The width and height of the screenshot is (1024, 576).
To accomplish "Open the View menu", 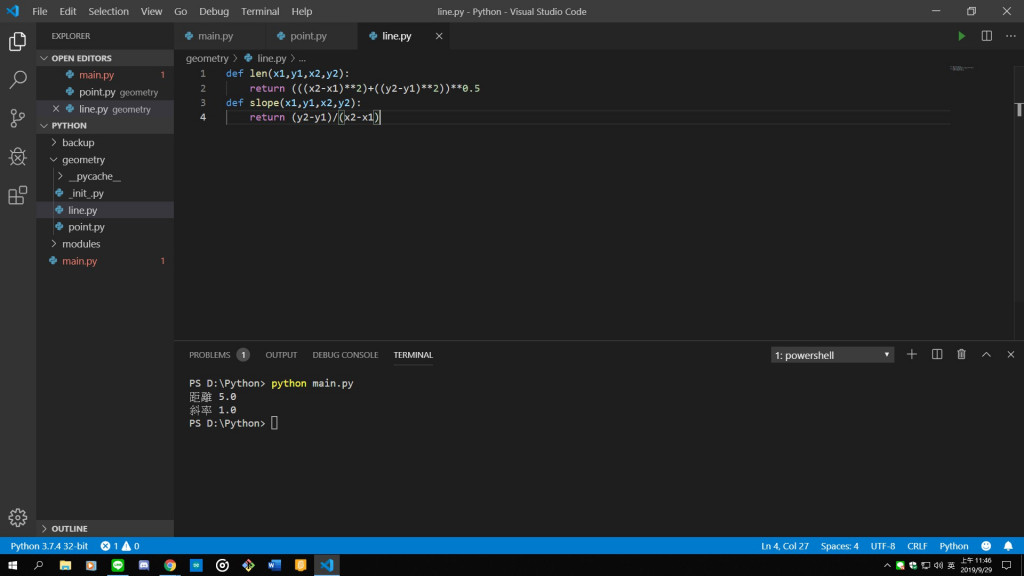I will [x=151, y=11].
